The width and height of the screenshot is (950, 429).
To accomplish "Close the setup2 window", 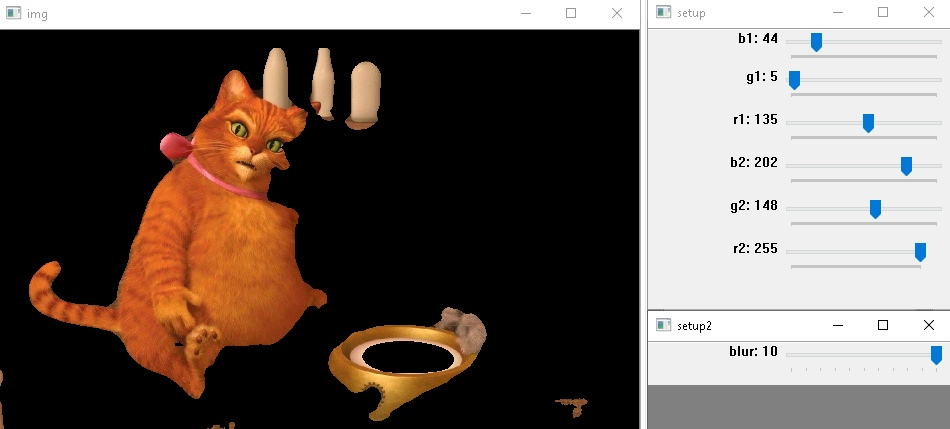I will click(x=929, y=325).
